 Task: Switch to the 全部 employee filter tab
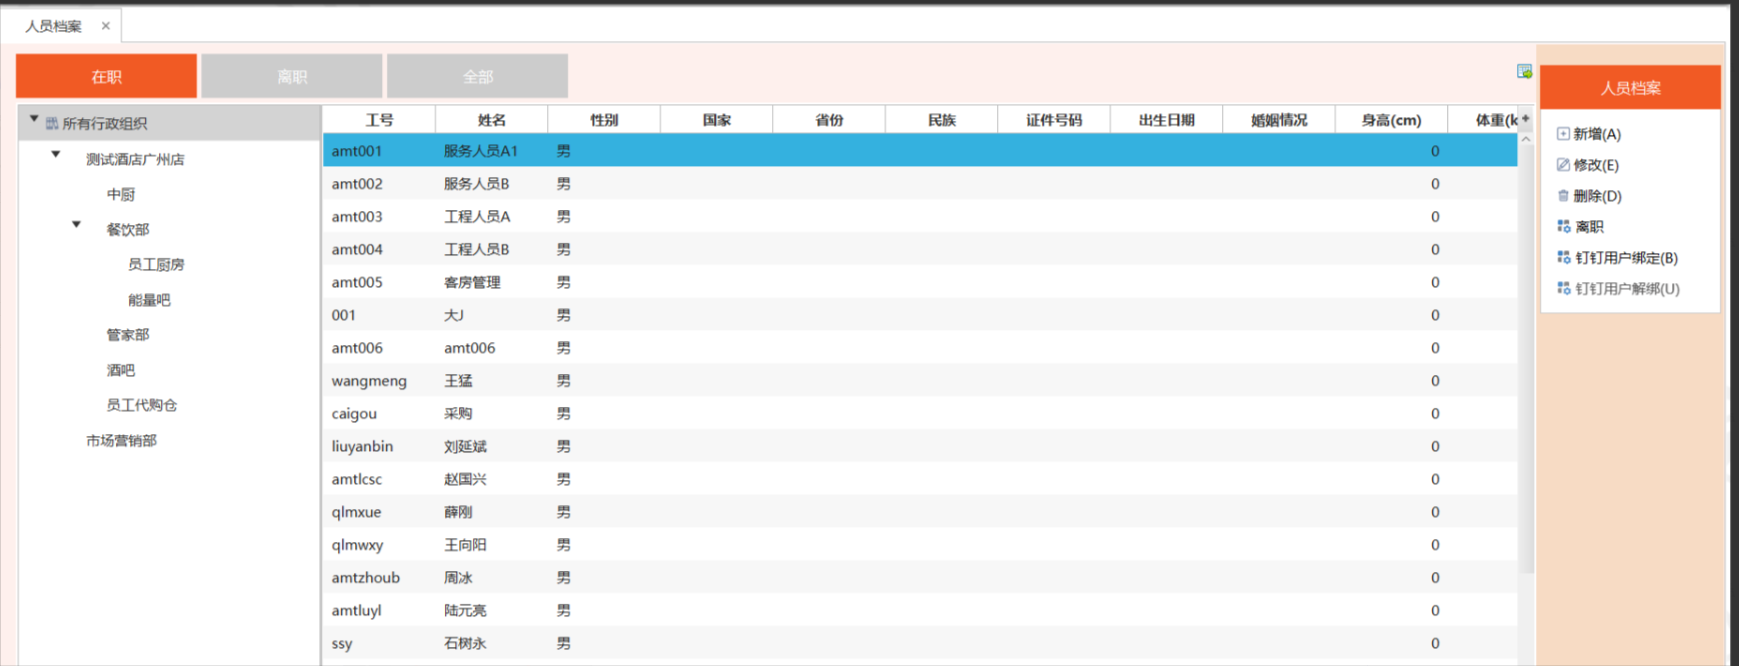(478, 77)
